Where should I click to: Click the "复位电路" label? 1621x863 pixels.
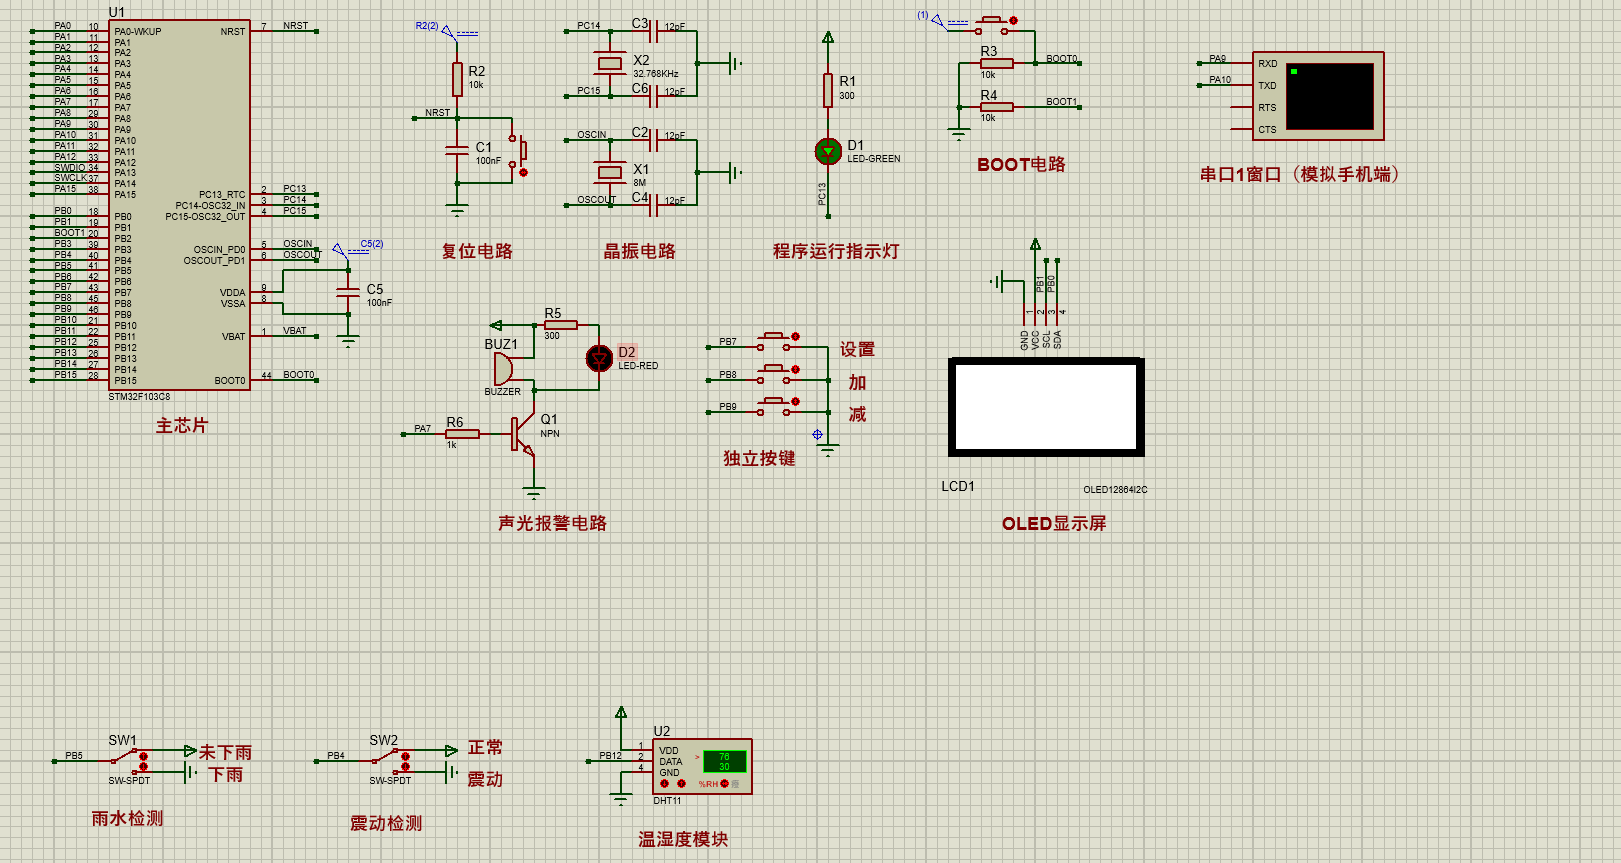point(477,251)
